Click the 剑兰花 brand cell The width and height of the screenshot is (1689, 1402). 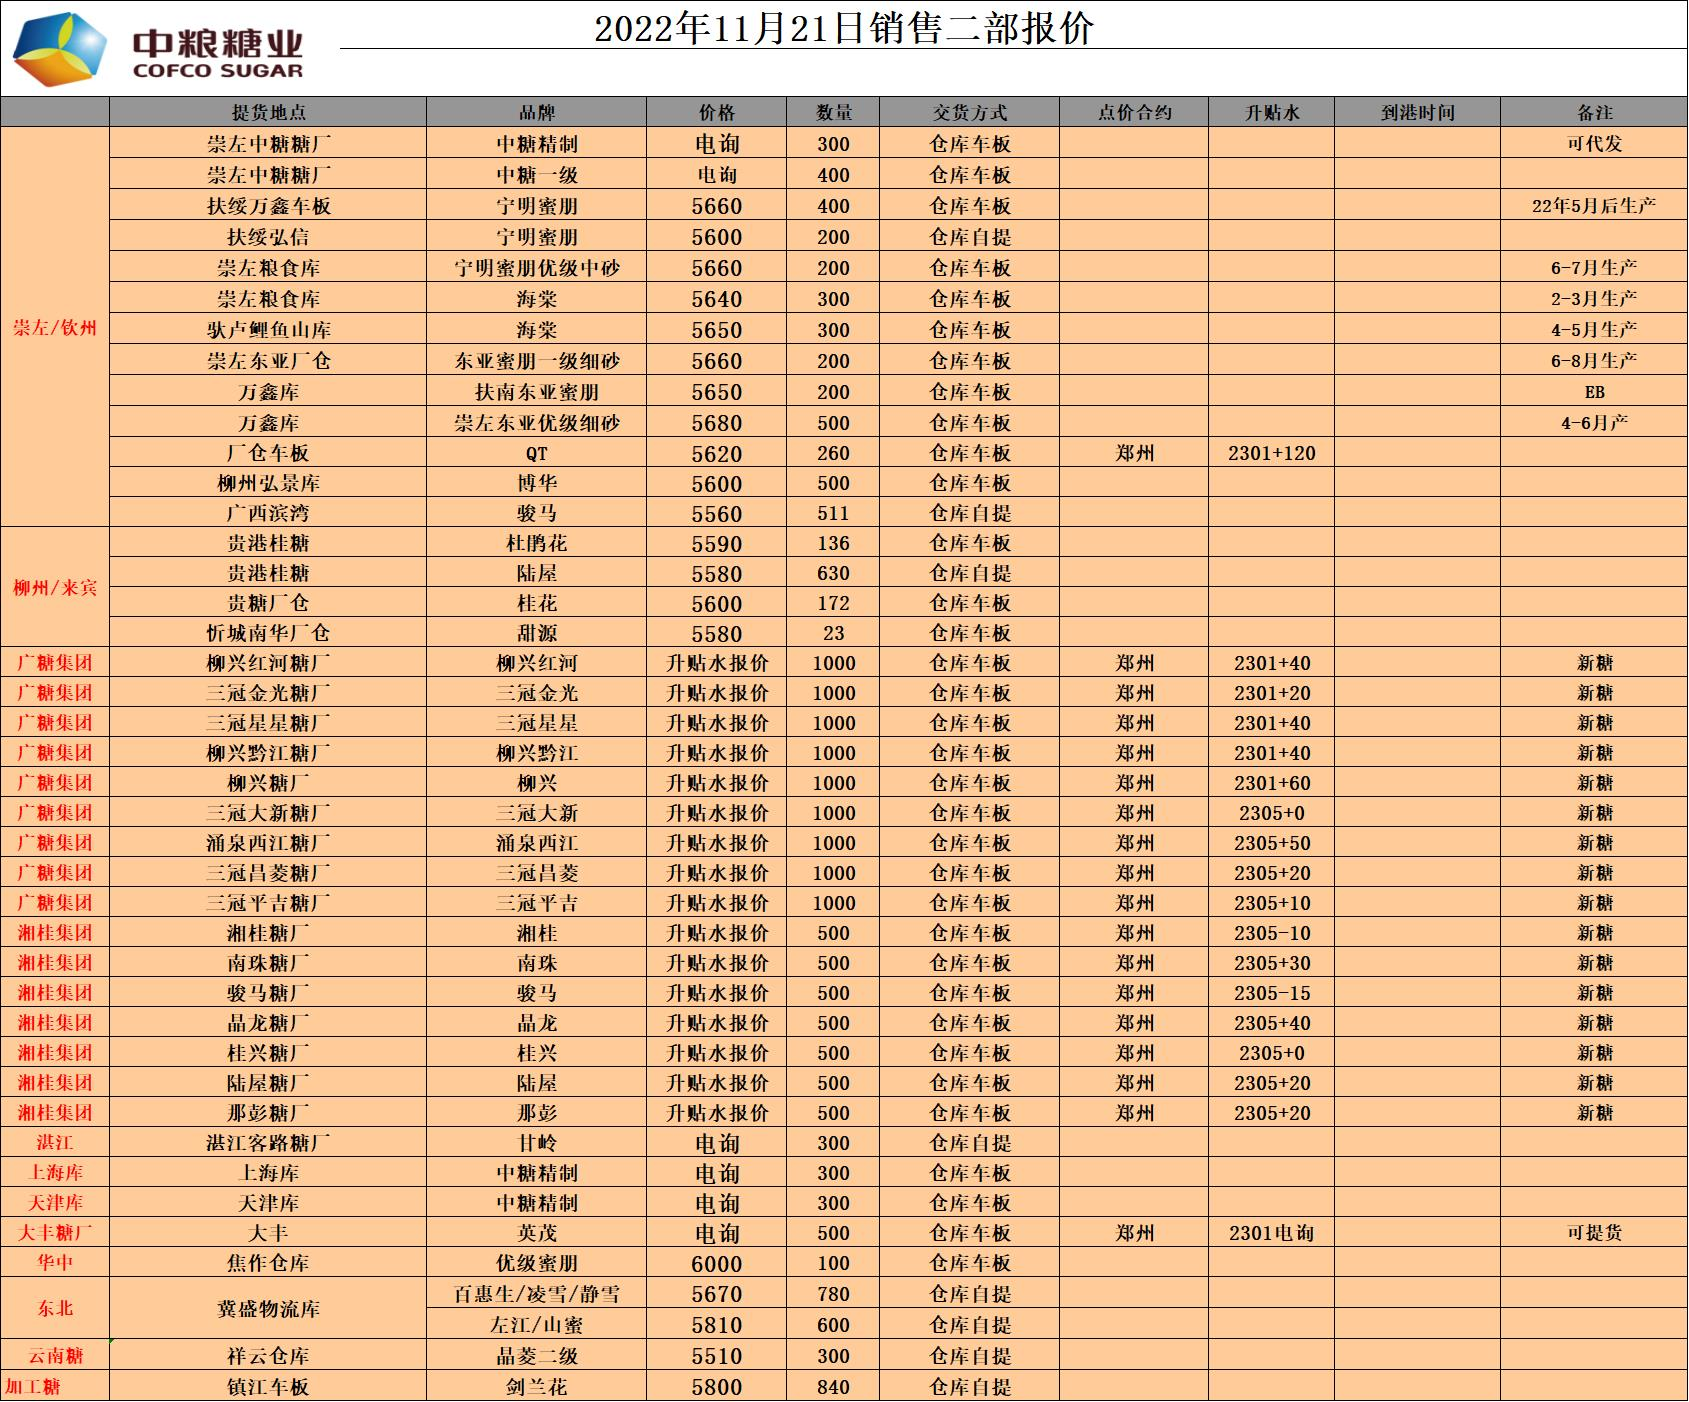(536, 1387)
